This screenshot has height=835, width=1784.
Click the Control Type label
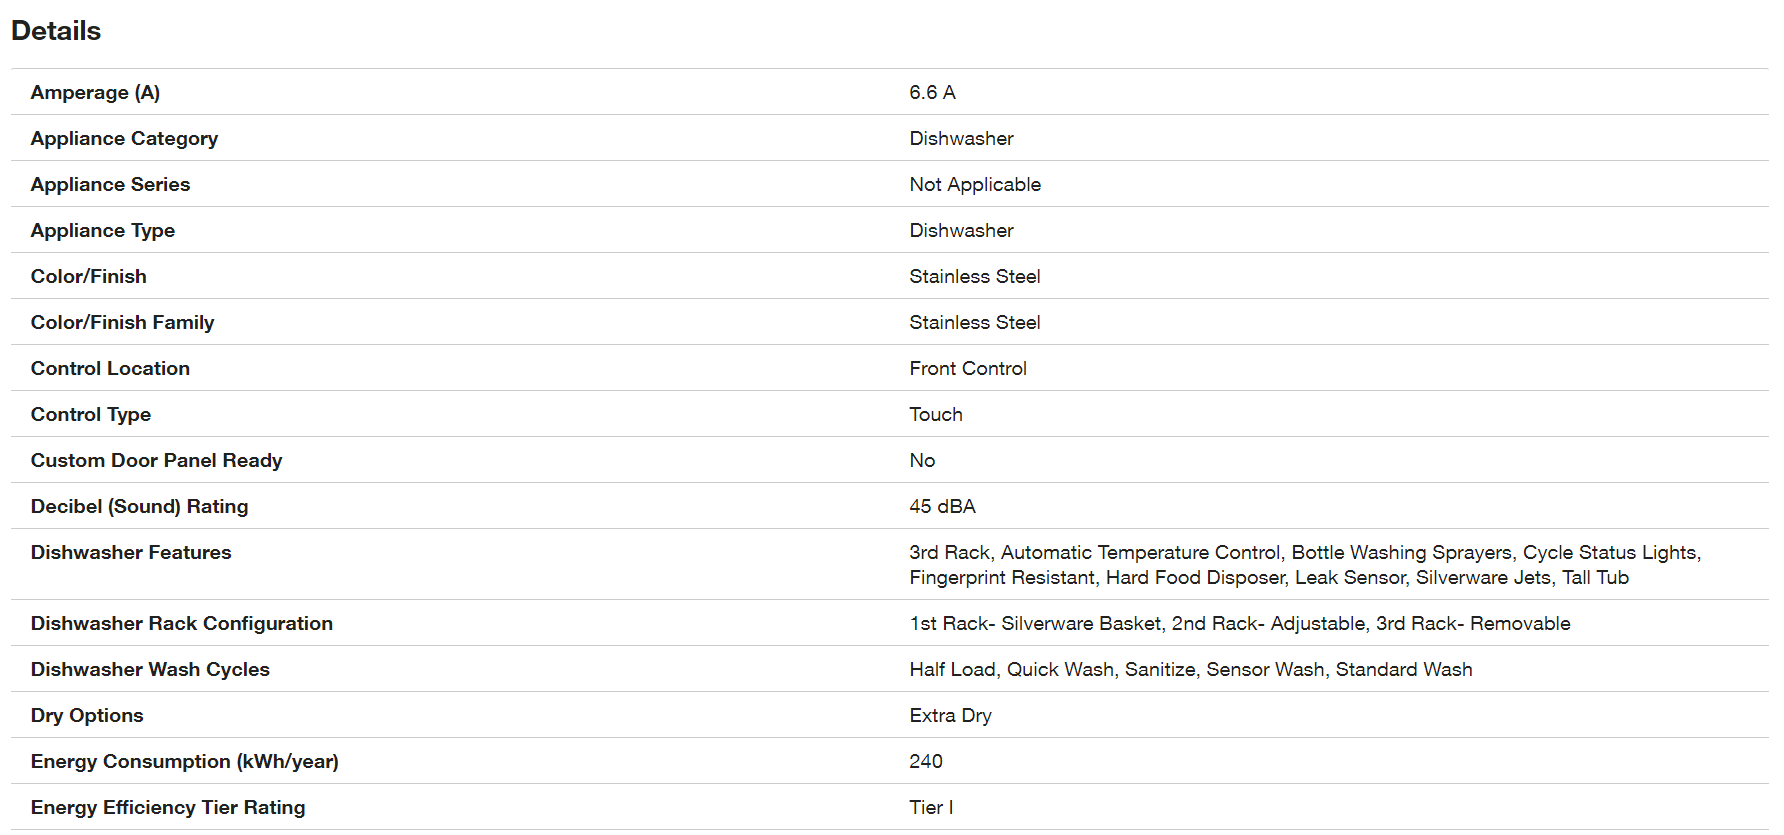click(90, 415)
